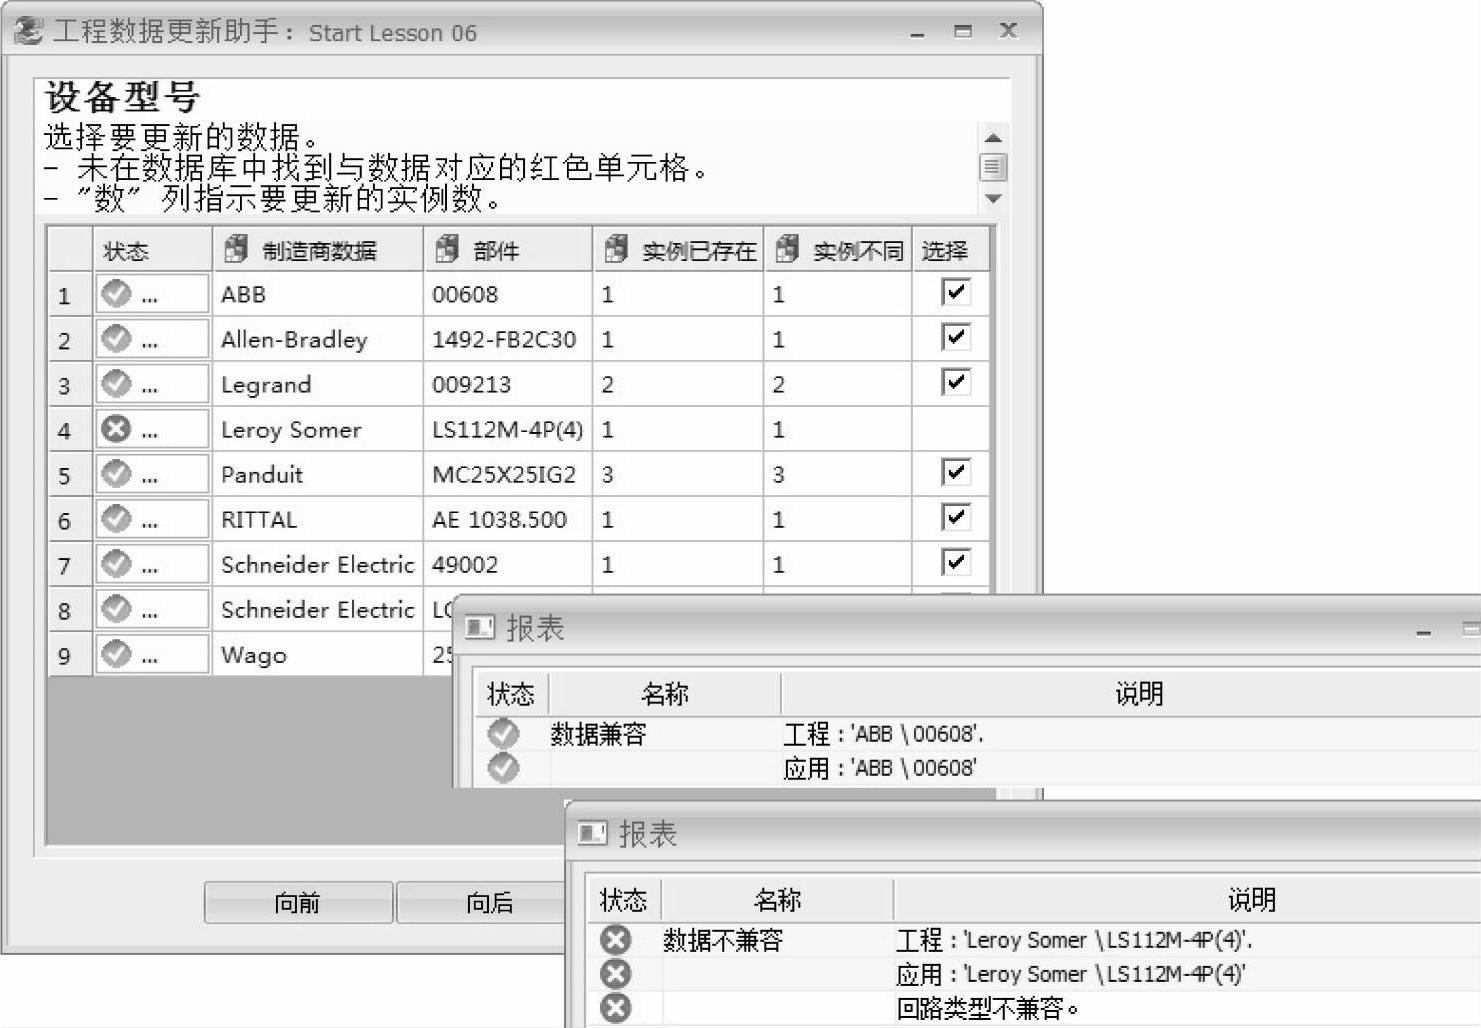
Task: Click the 部件 column header icon
Action: coord(447,249)
